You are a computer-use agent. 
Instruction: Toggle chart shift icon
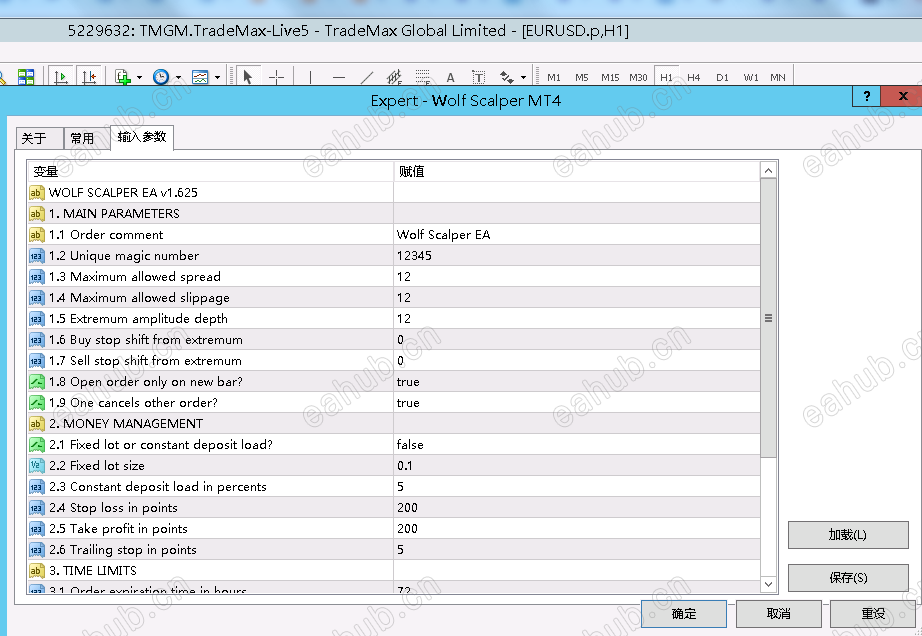(x=89, y=77)
